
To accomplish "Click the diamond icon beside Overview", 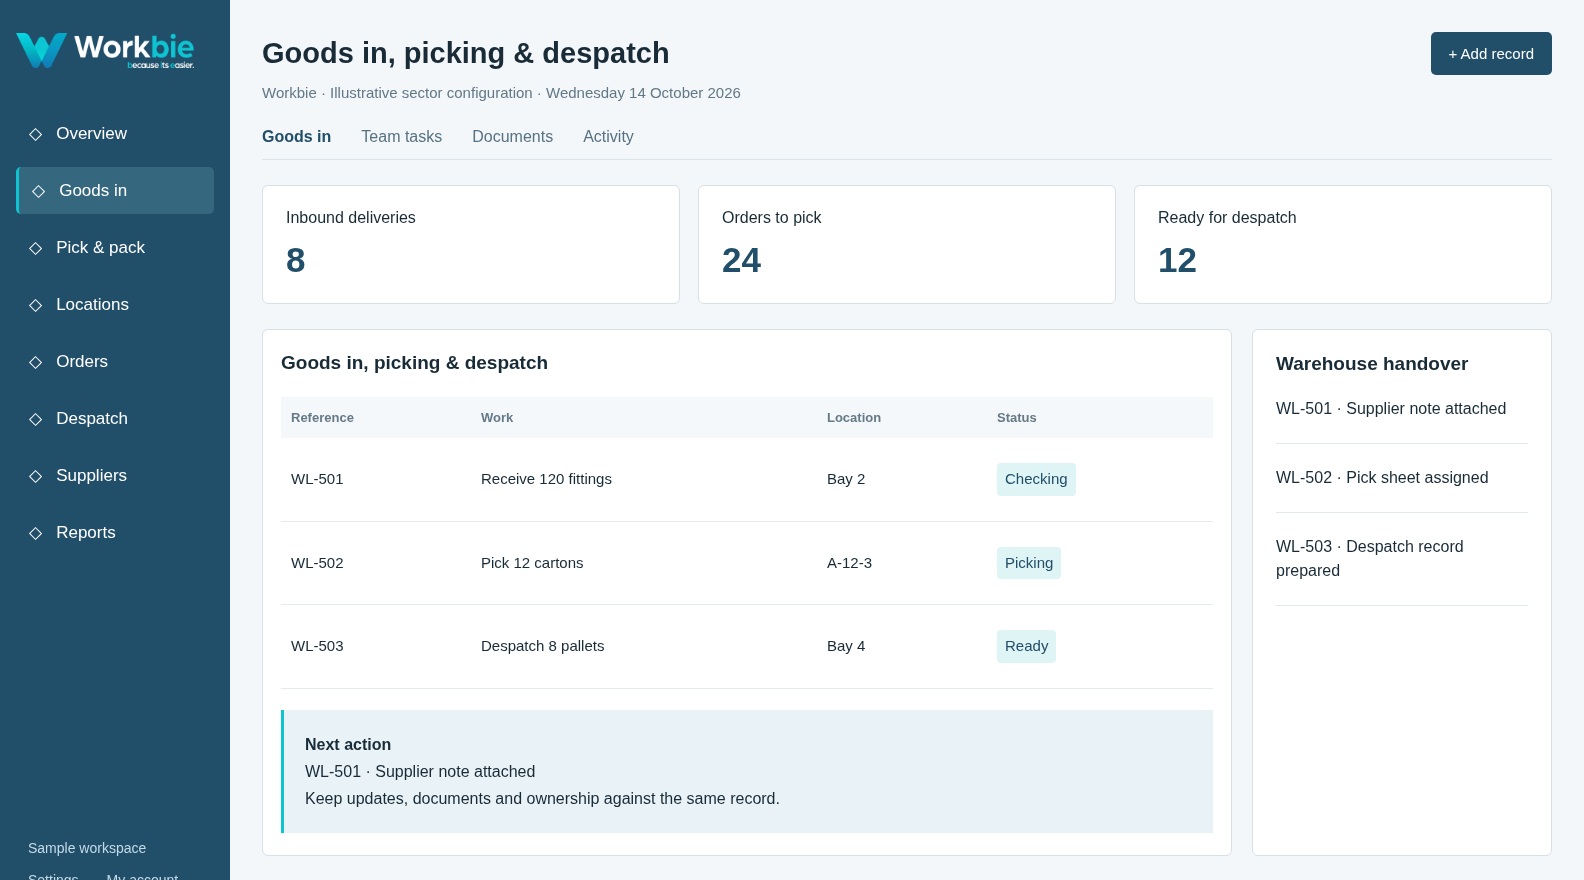I will point(36,134).
